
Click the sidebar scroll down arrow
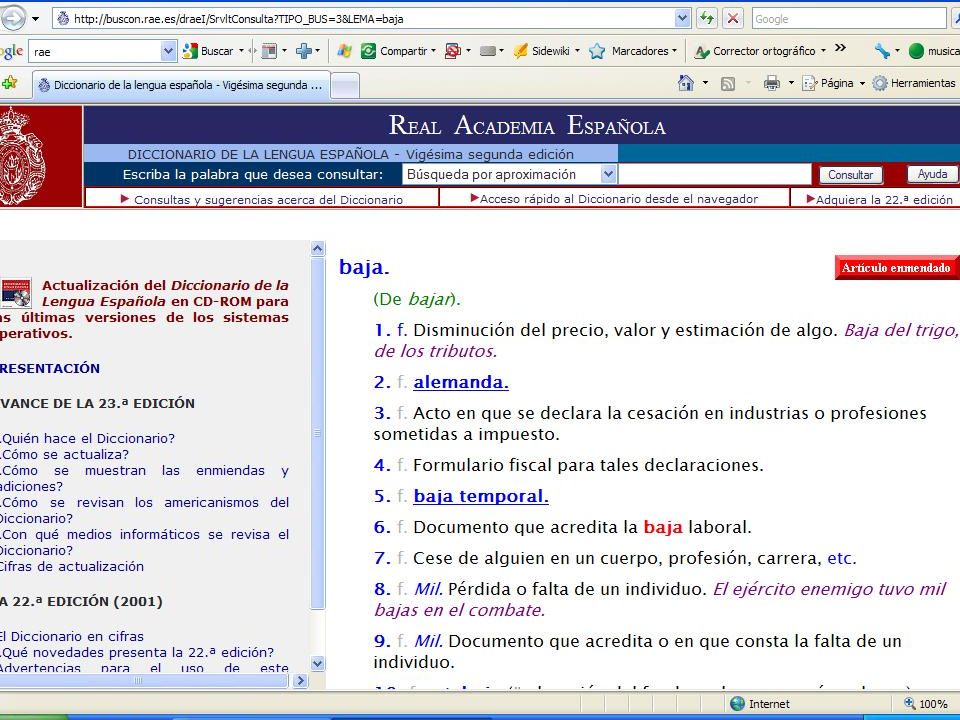[318, 663]
